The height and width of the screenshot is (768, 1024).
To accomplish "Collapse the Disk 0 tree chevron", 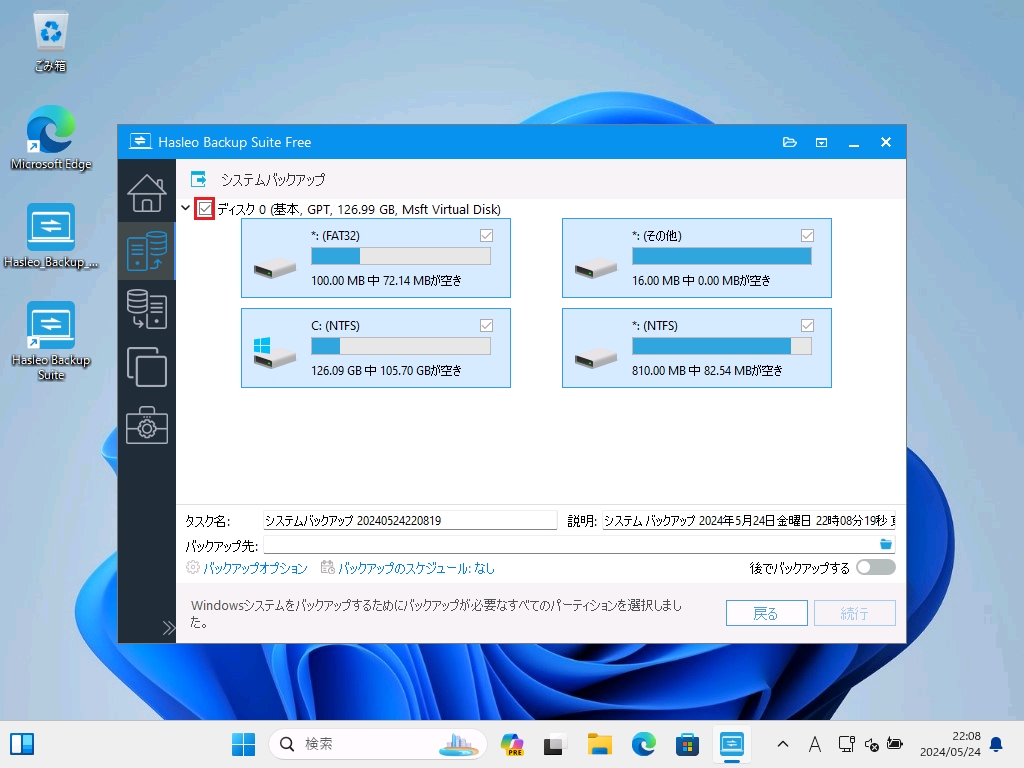I will coord(185,208).
